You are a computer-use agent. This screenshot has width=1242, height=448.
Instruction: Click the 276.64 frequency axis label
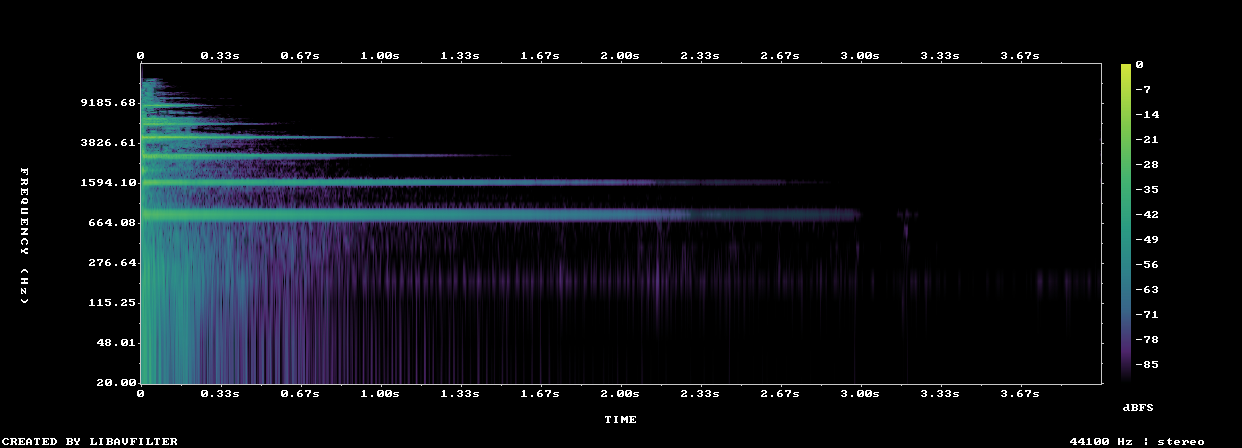pos(111,263)
